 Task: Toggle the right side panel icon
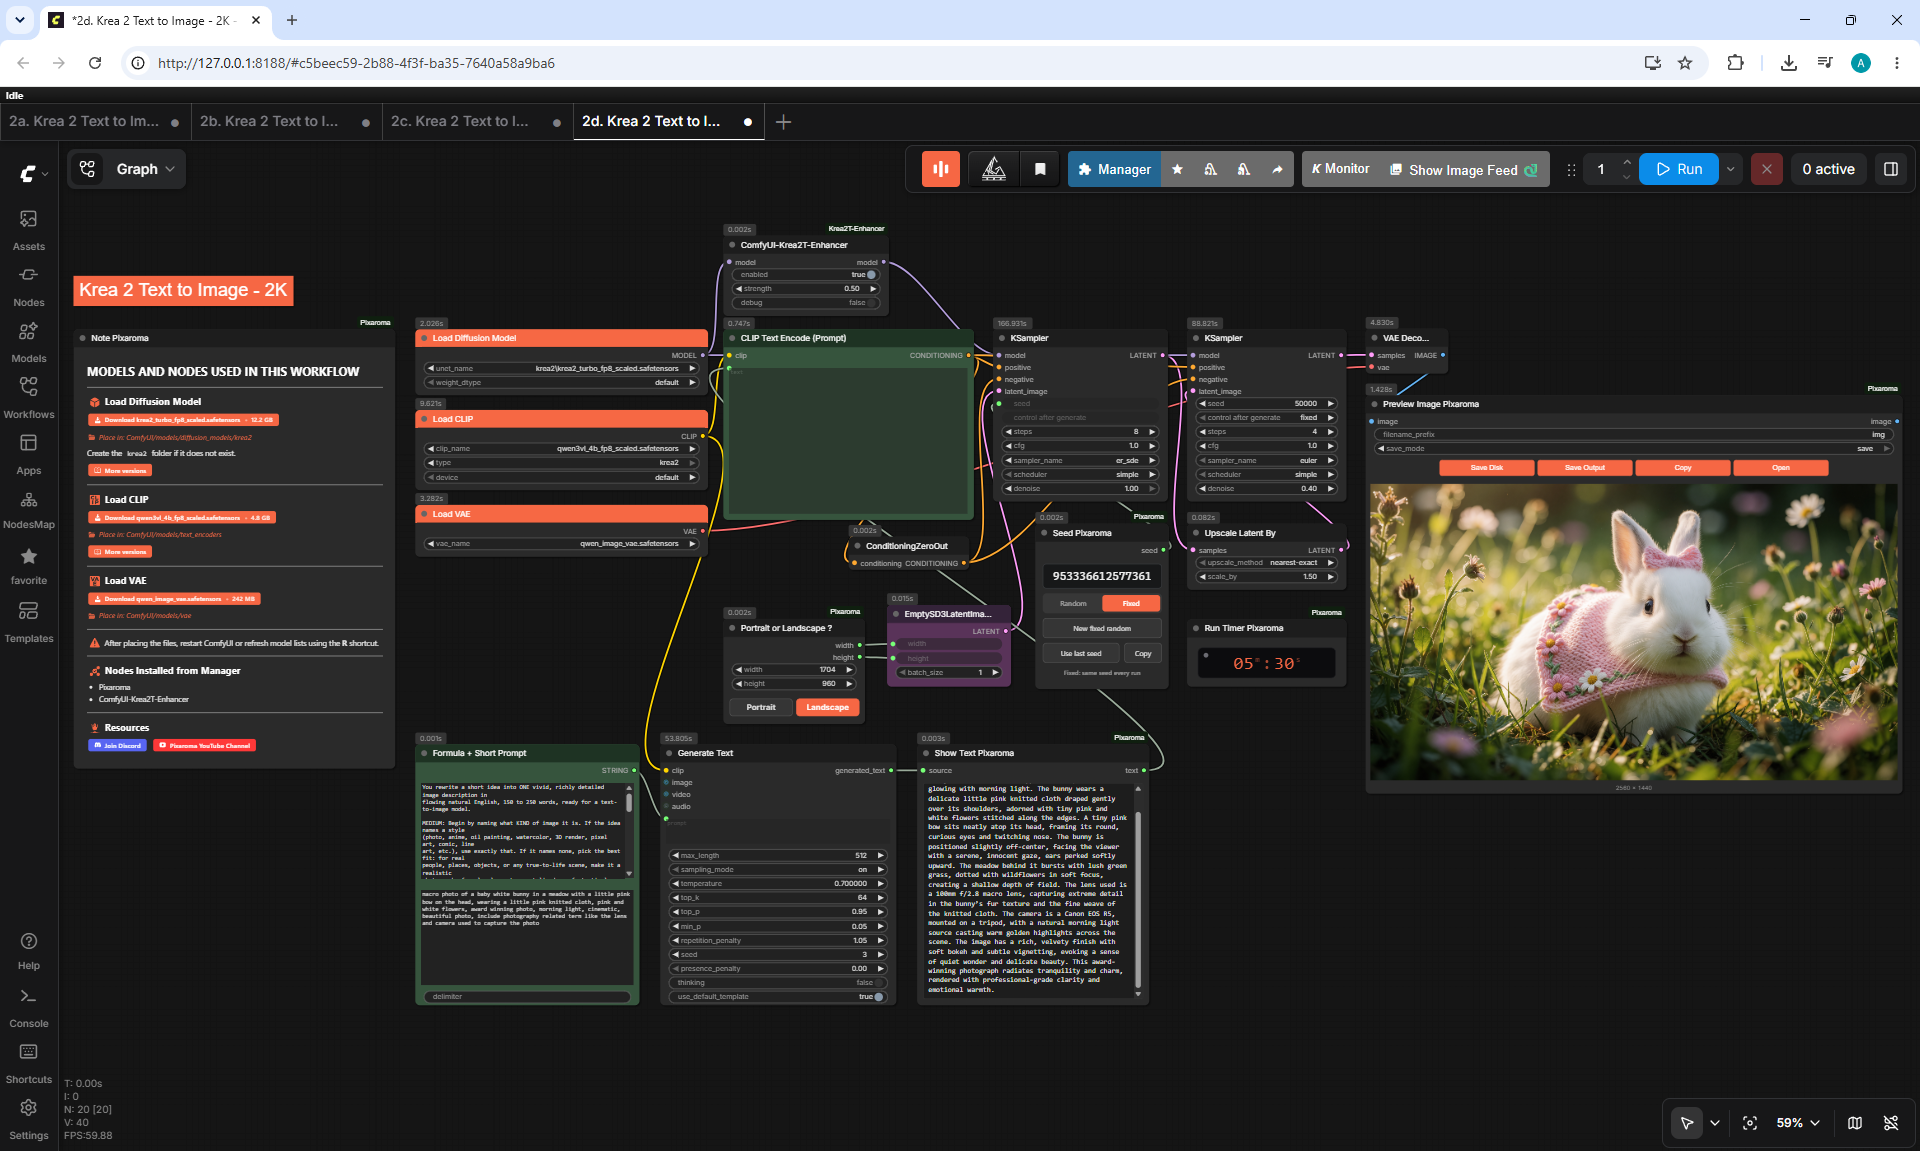click(1891, 169)
